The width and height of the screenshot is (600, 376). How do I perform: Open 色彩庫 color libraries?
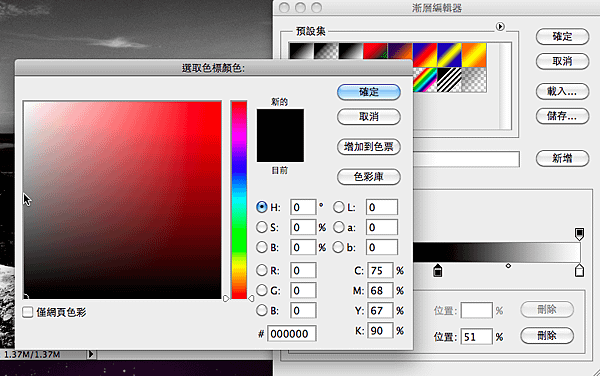tap(369, 177)
